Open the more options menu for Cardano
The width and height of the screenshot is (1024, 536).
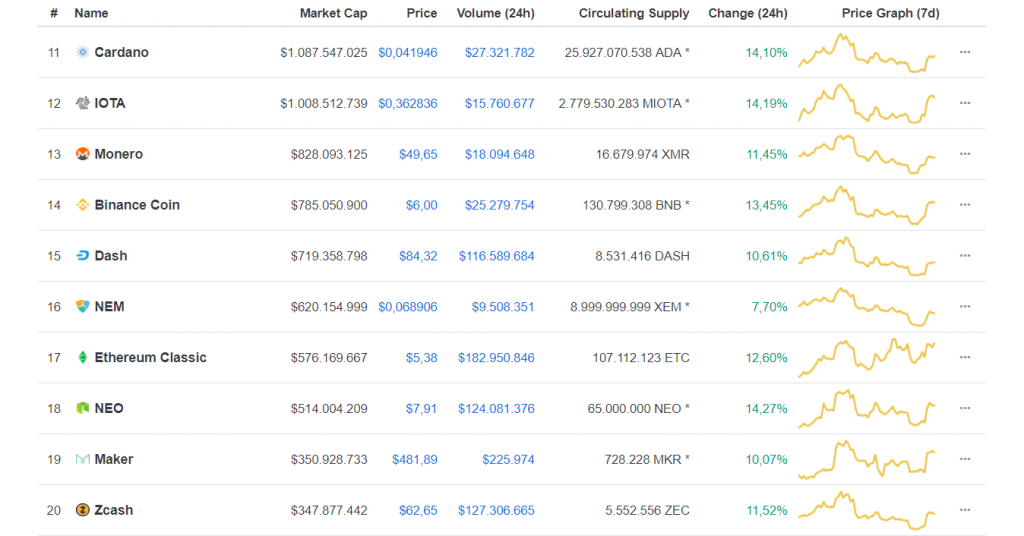pos(965,52)
